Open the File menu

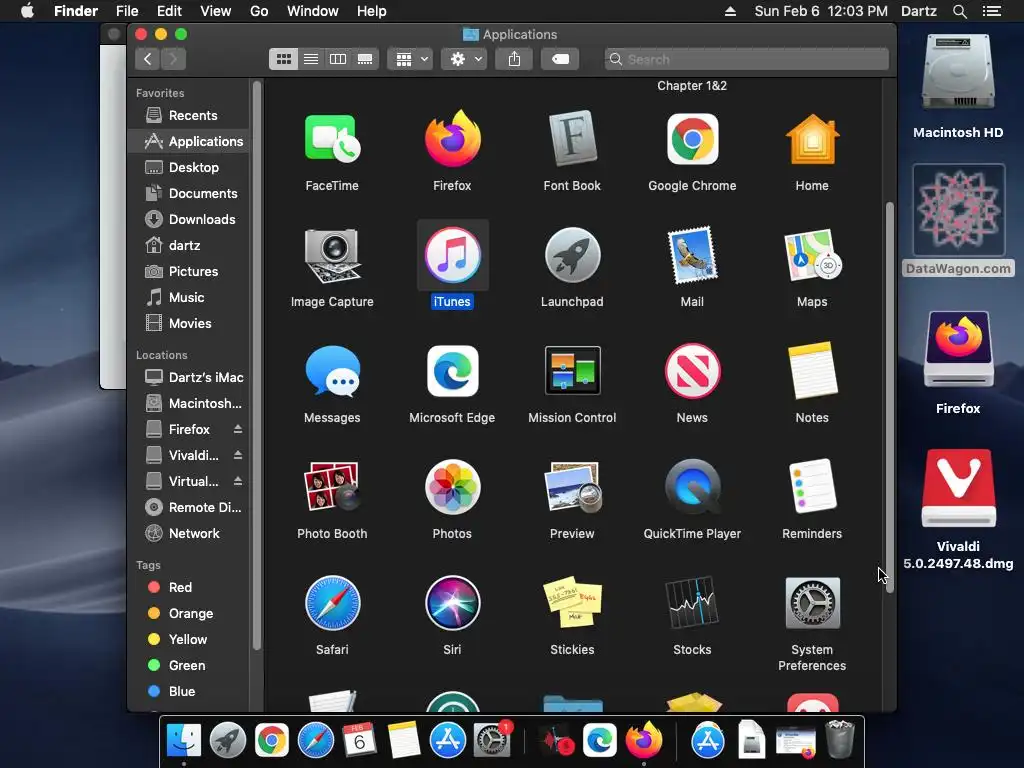pos(127,11)
